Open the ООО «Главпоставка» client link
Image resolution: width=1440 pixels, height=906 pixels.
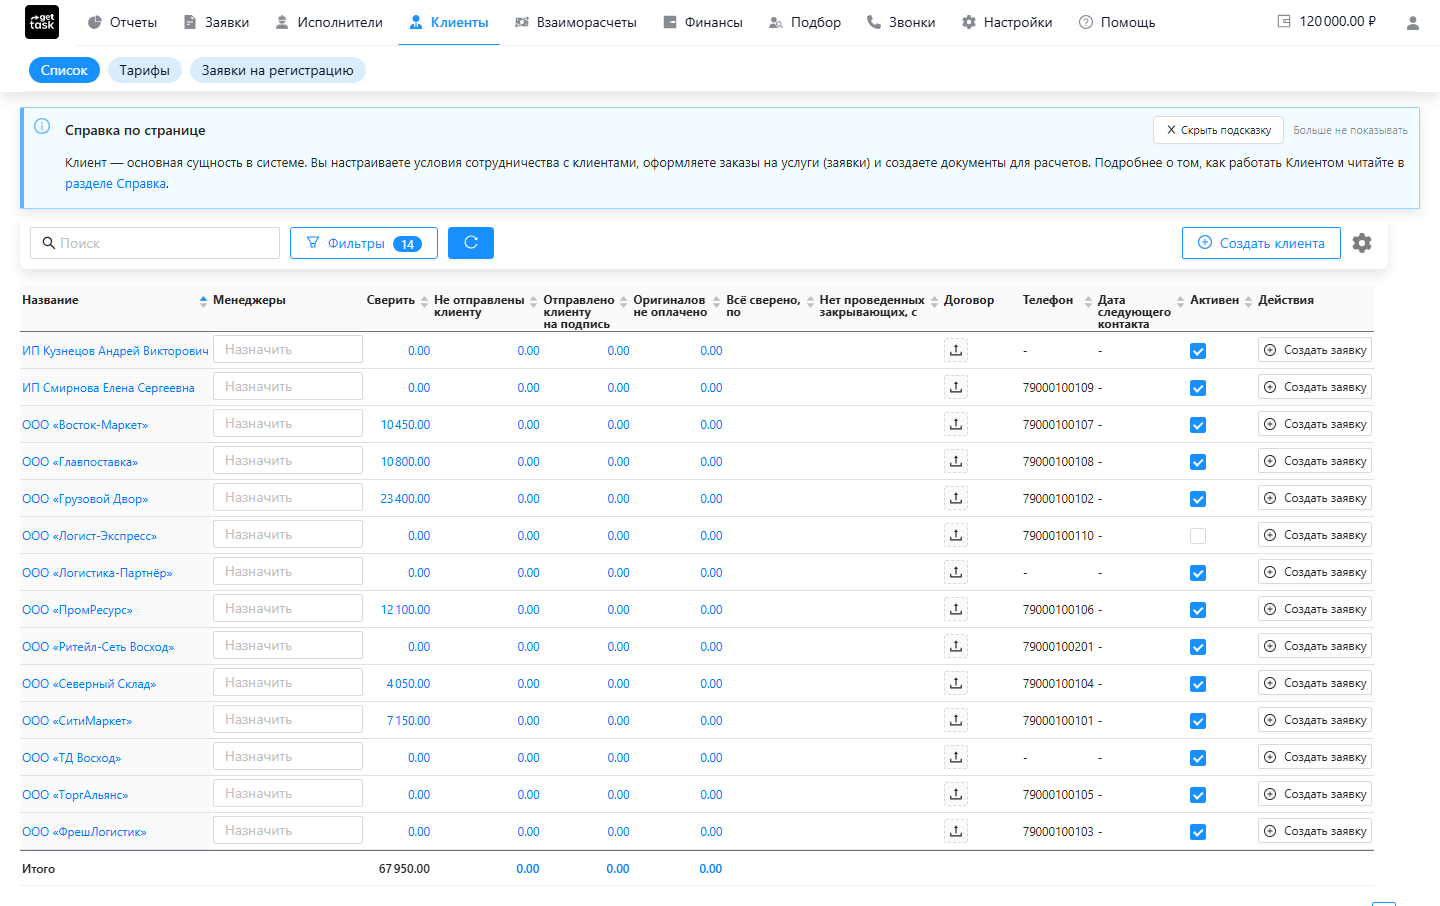tap(80, 462)
